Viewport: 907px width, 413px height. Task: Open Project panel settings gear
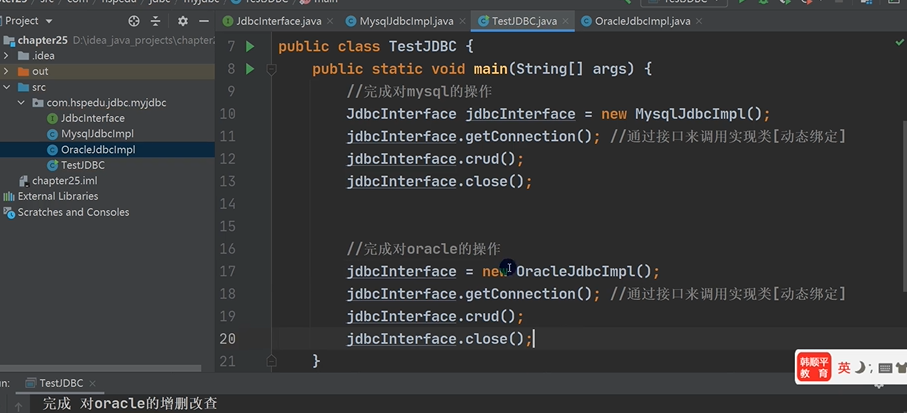pyautogui.click(x=183, y=21)
